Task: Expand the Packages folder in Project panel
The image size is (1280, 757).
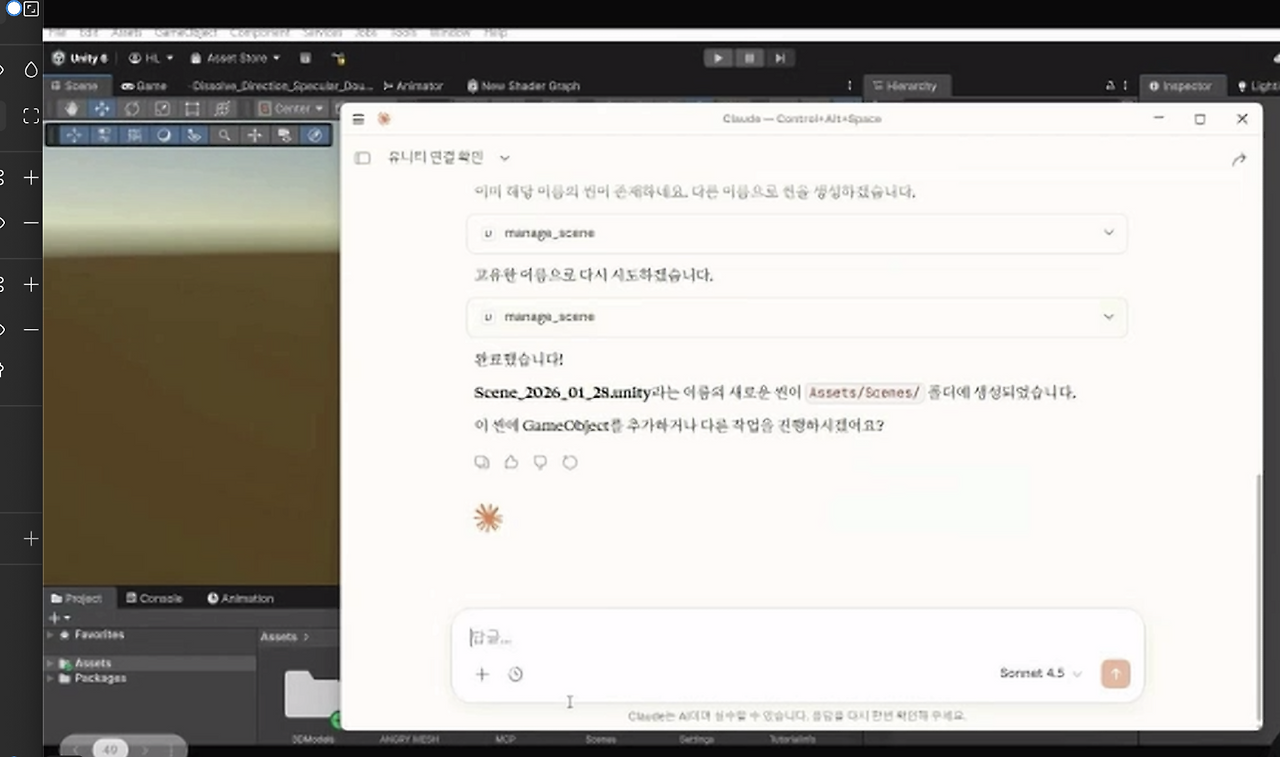Action: pos(51,678)
